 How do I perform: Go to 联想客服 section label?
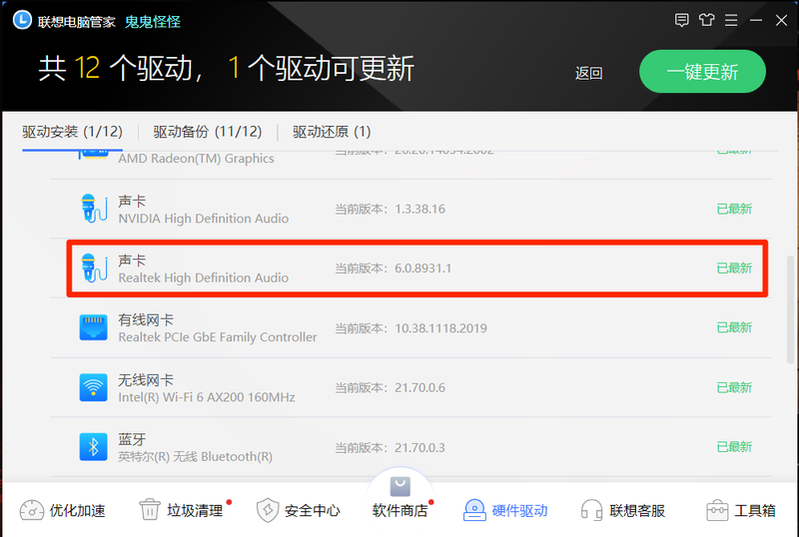[637, 511]
